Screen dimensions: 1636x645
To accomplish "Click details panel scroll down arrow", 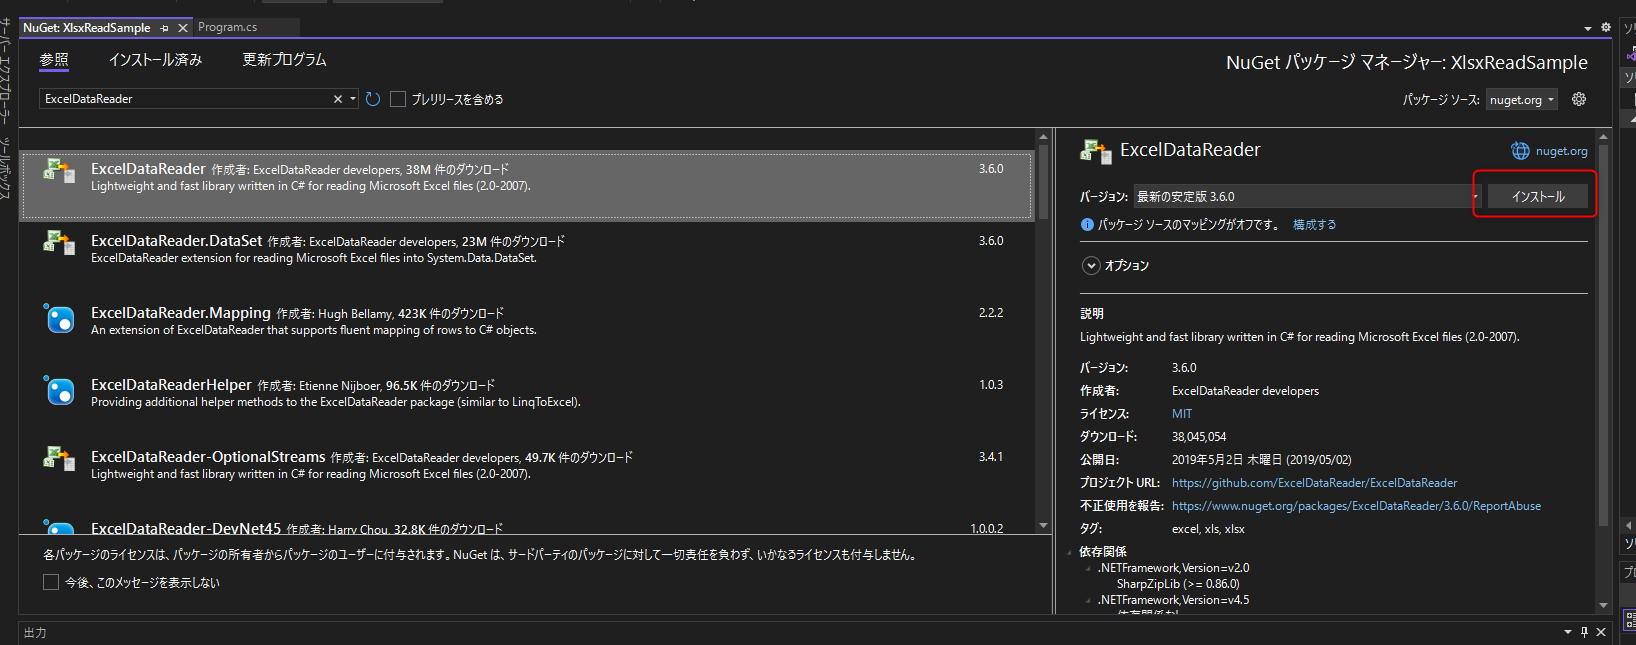I will [x=1603, y=605].
